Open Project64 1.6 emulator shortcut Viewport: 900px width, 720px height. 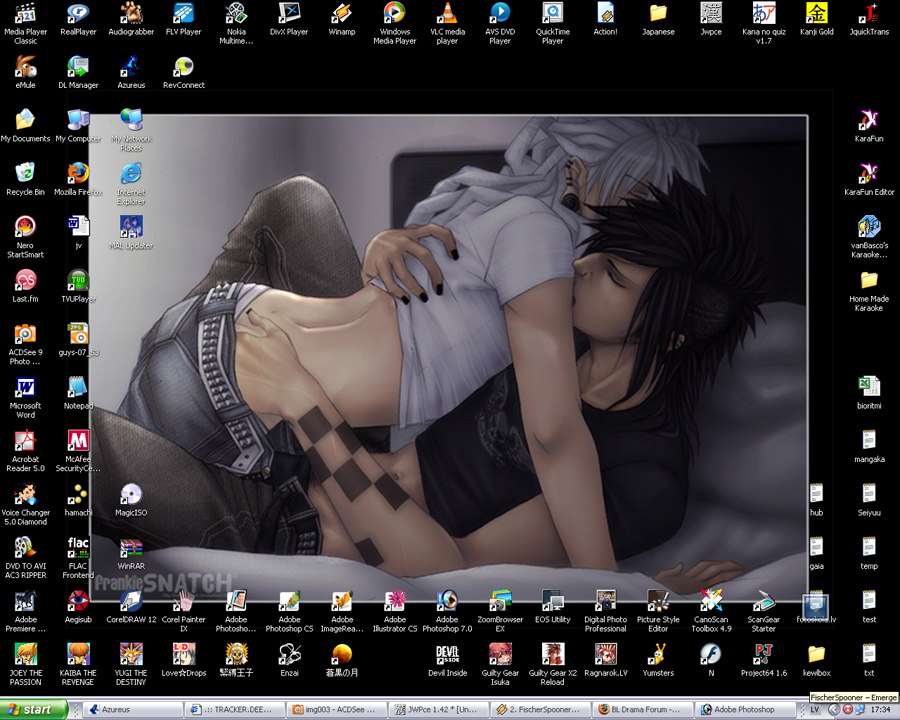click(764, 660)
